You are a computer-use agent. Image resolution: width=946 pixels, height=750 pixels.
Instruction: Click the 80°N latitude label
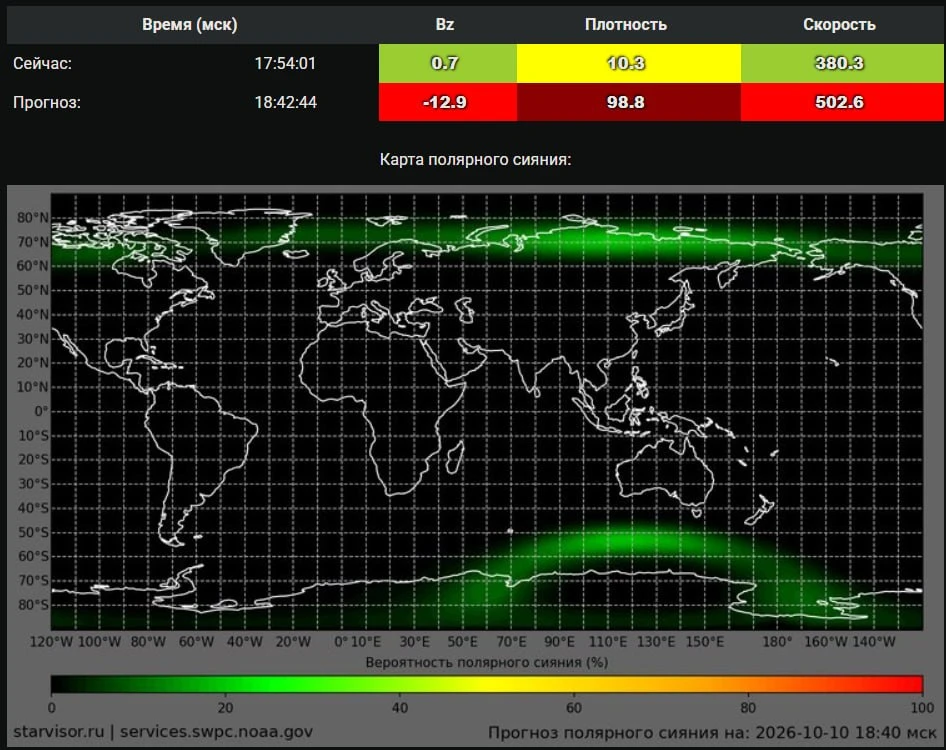[33, 218]
